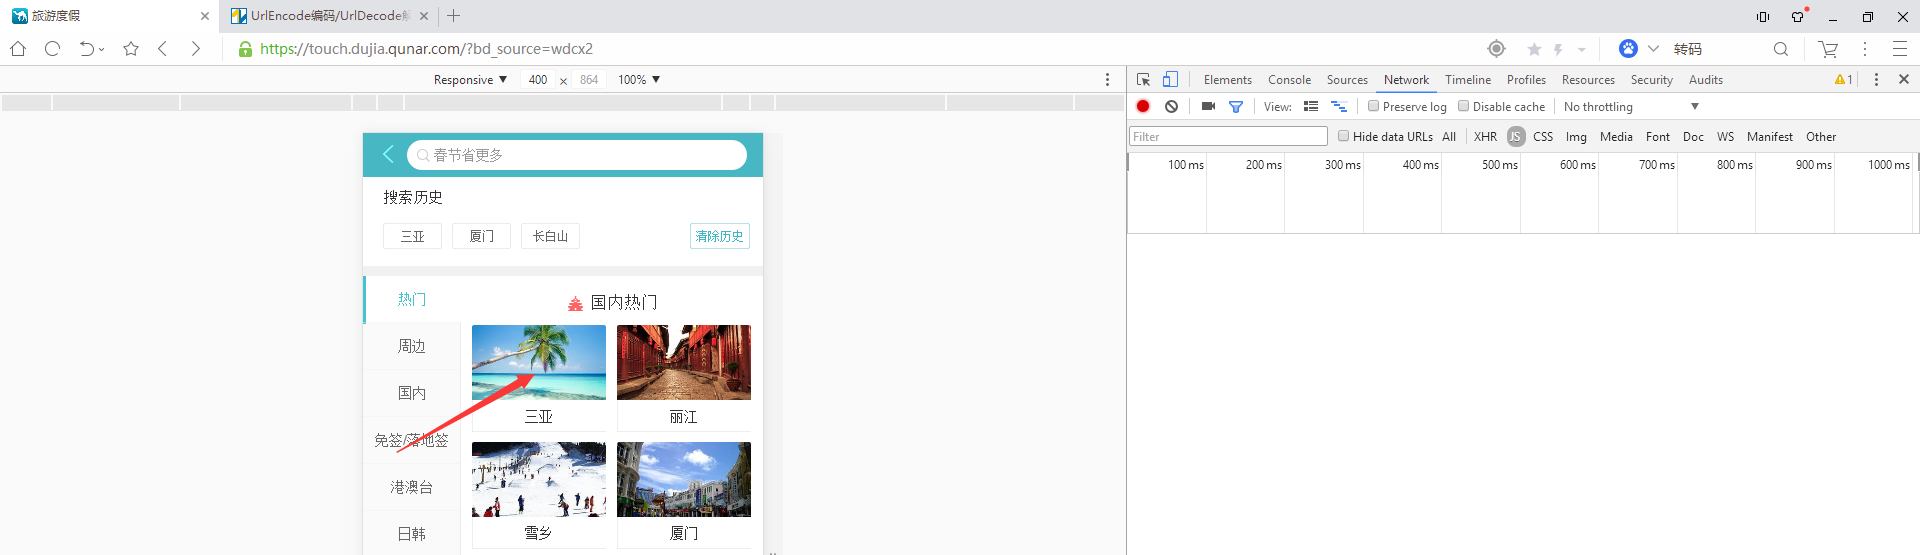
Task: Clear the network log
Action: [x=1171, y=106]
